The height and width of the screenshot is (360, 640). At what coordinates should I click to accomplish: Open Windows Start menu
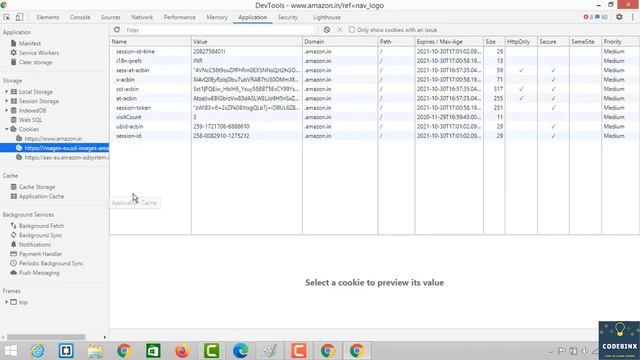[x=11, y=351]
